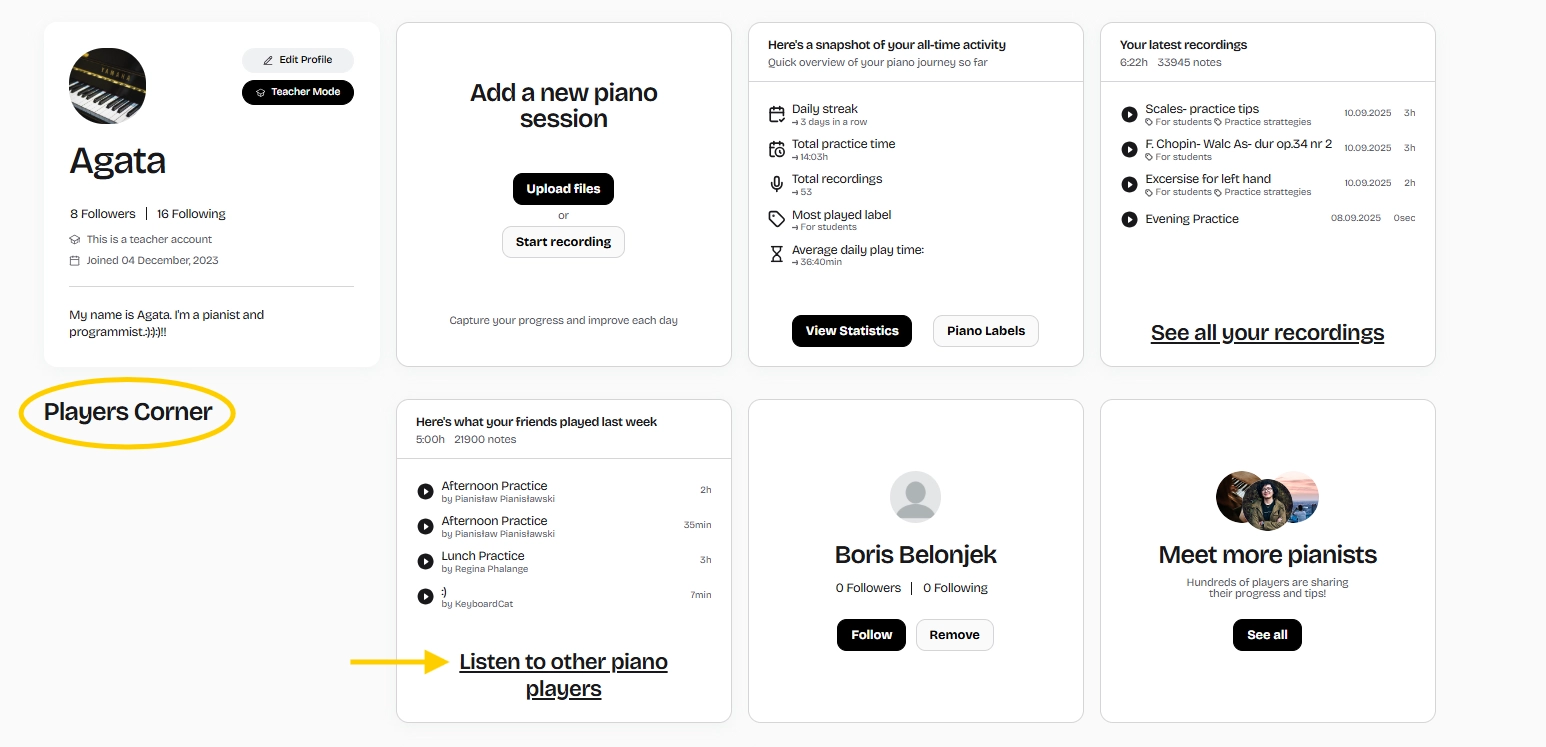The width and height of the screenshot is (1546, 747).
Task: Follow Boris Belonjek
Action: tap(870, 634)
